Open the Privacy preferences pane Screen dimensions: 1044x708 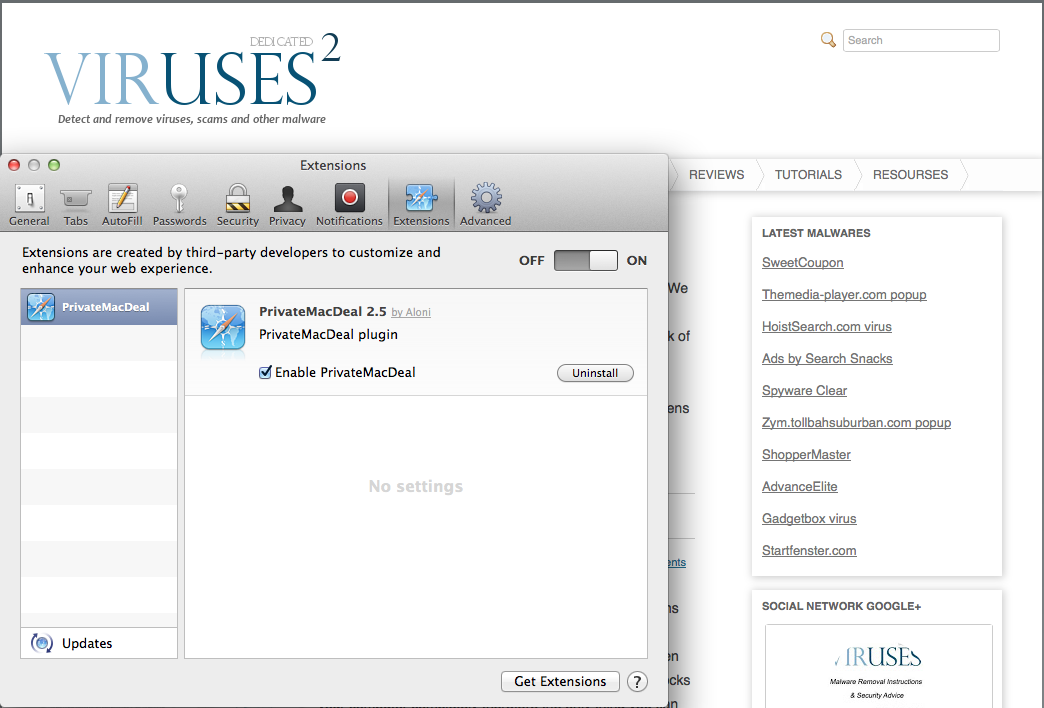tap(287, 205)
